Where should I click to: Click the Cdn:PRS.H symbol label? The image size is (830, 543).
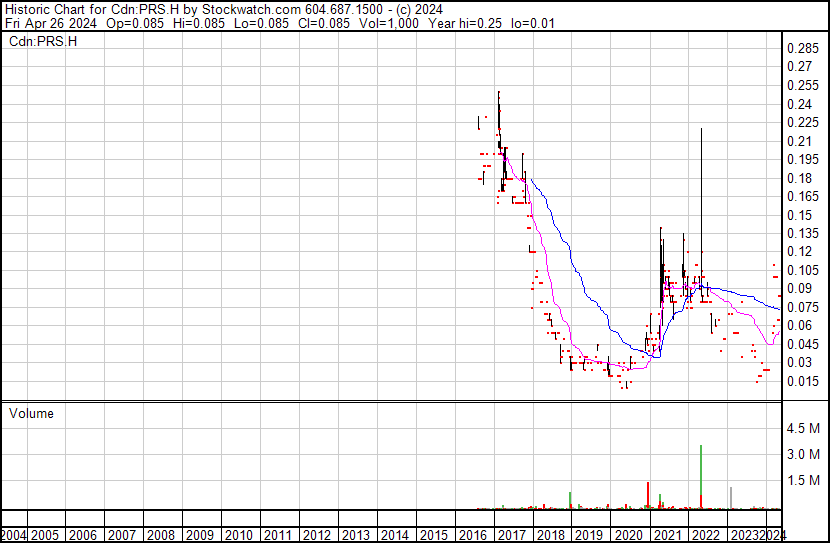43,41
